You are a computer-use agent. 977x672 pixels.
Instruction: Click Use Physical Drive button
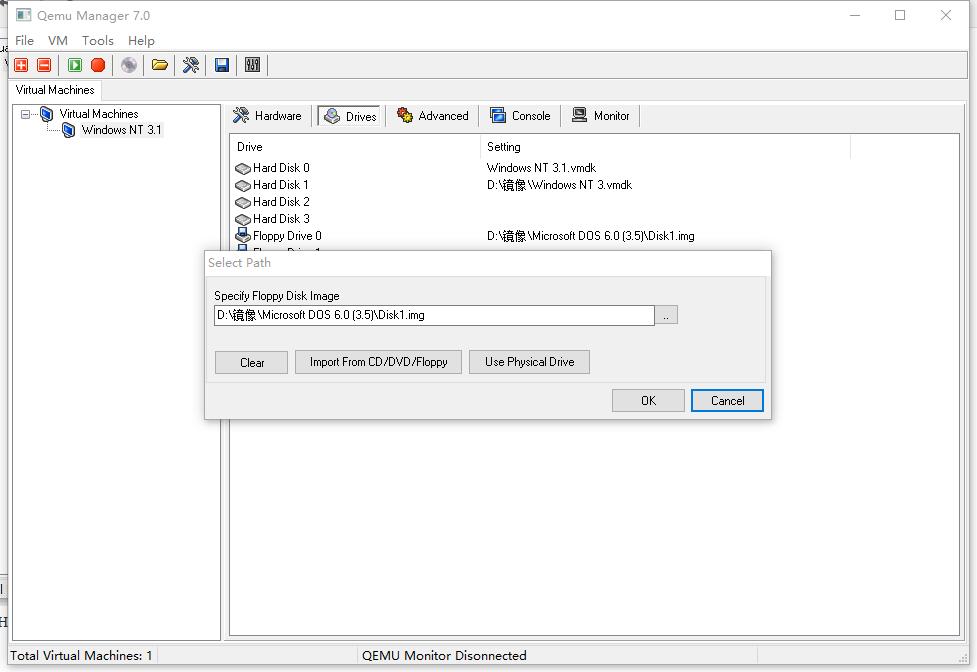pos(529,362)
